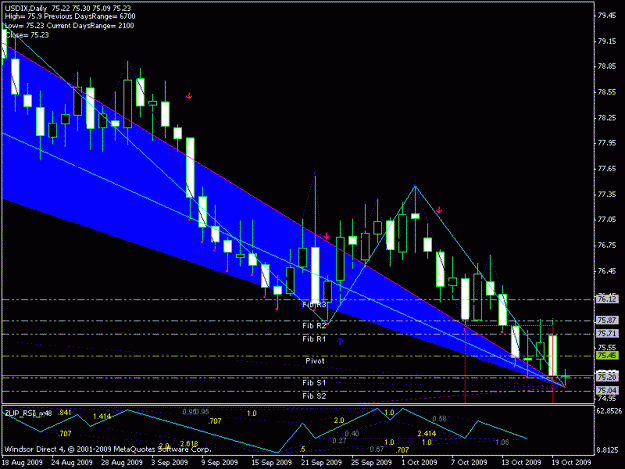Click the 77.05 price scale value
Image resolution: width=625 pixels, height=469 pixels.
(x=607, y=220)
